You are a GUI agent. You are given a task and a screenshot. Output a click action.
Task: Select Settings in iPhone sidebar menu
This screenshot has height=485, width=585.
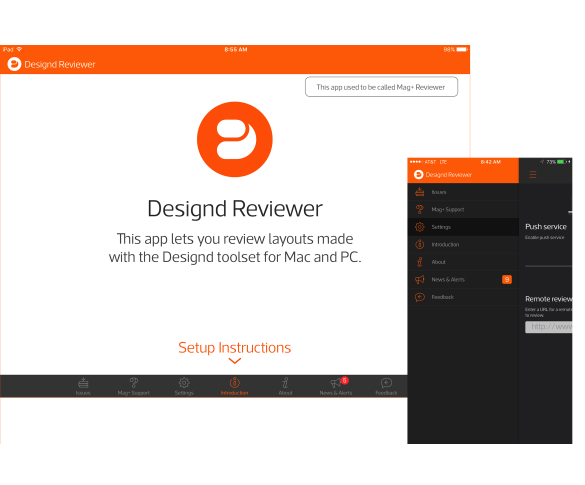441,227
